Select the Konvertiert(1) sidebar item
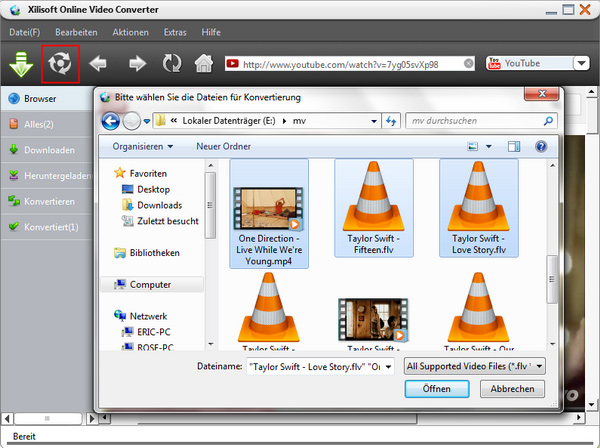This screenshot has height=448, width=600. coord(47,227)
